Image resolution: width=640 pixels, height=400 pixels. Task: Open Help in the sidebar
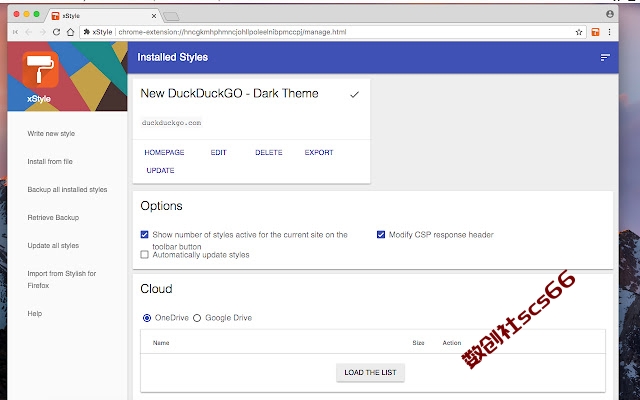click(x=35, y=313)
